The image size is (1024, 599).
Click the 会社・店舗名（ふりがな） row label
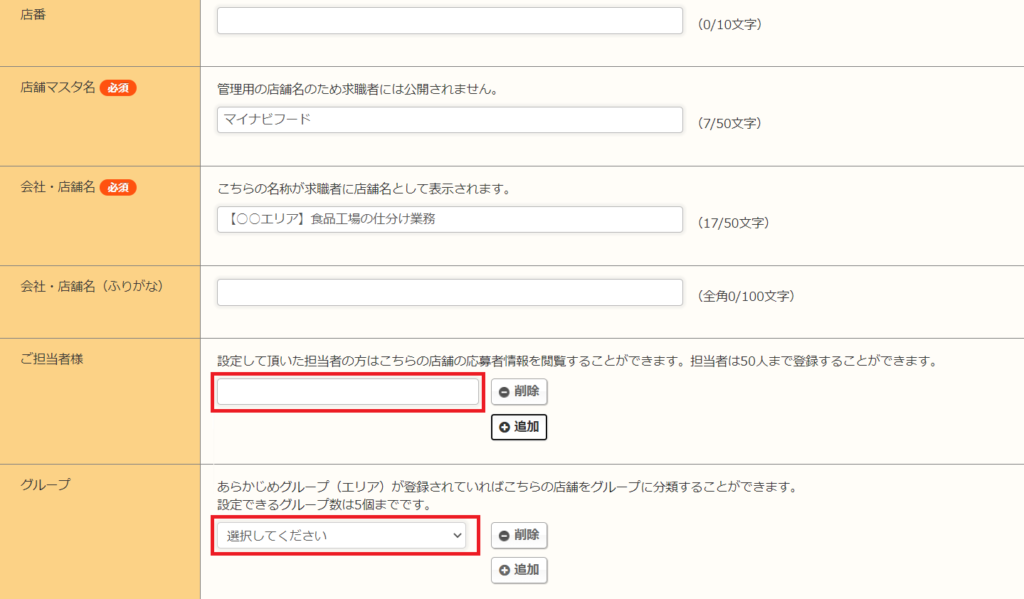coord(92,286)
